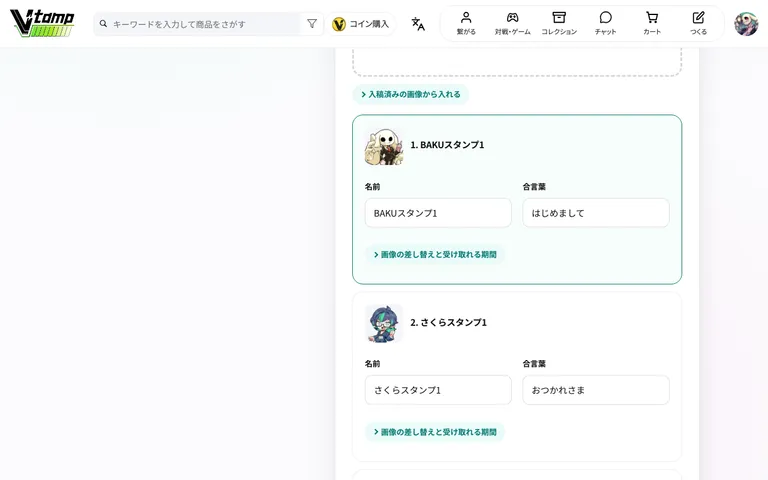Open the search filter funnel icon
Screen dimensions: 768x480
[x=312, y=24]
